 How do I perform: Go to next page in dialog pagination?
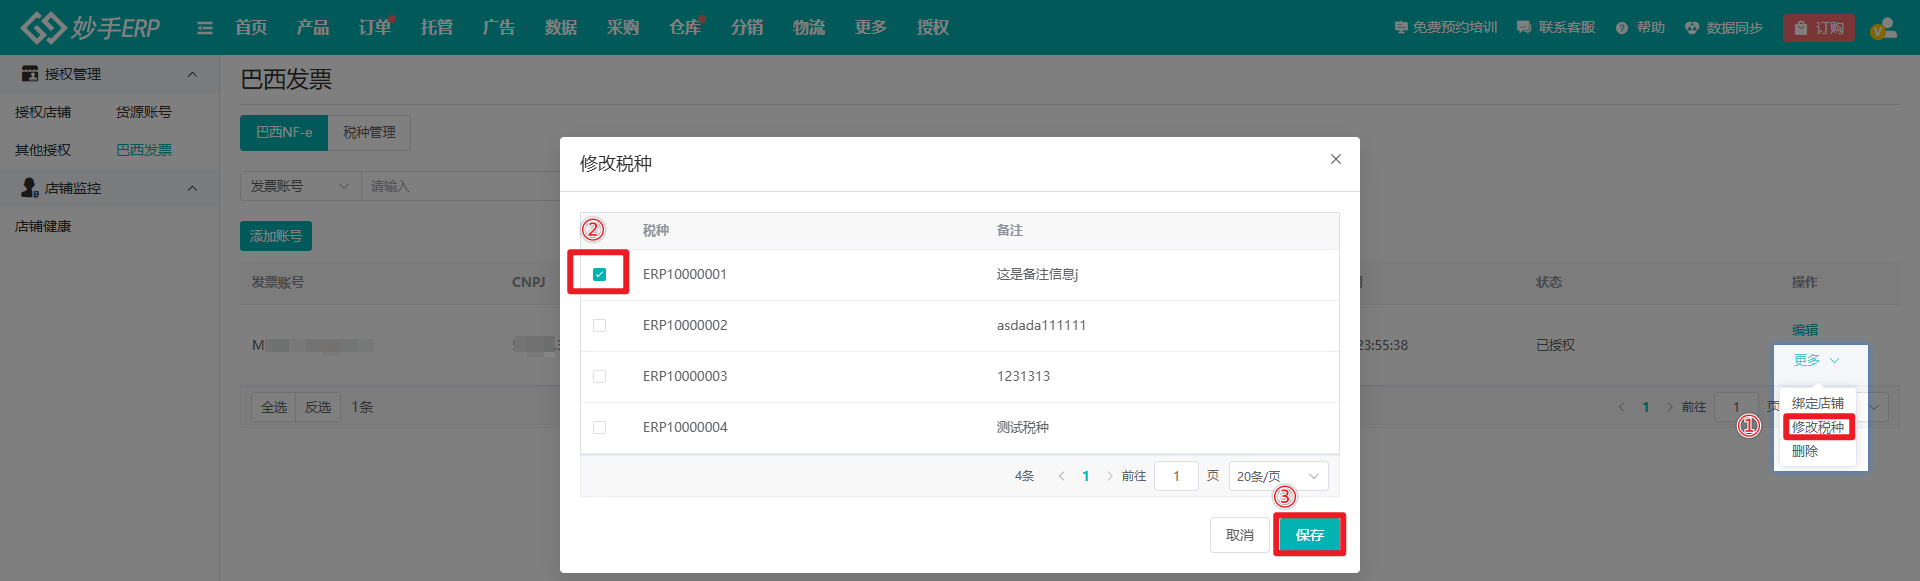[x=1110, y=477]
